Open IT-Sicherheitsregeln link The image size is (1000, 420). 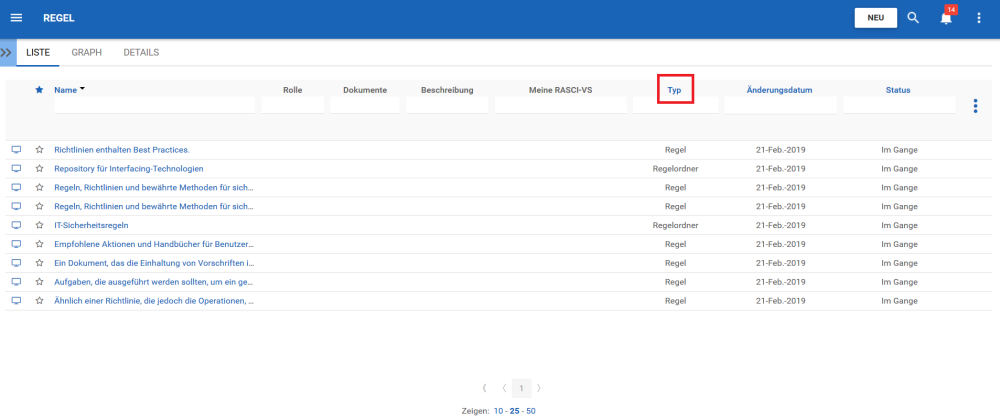click(92, 225)
